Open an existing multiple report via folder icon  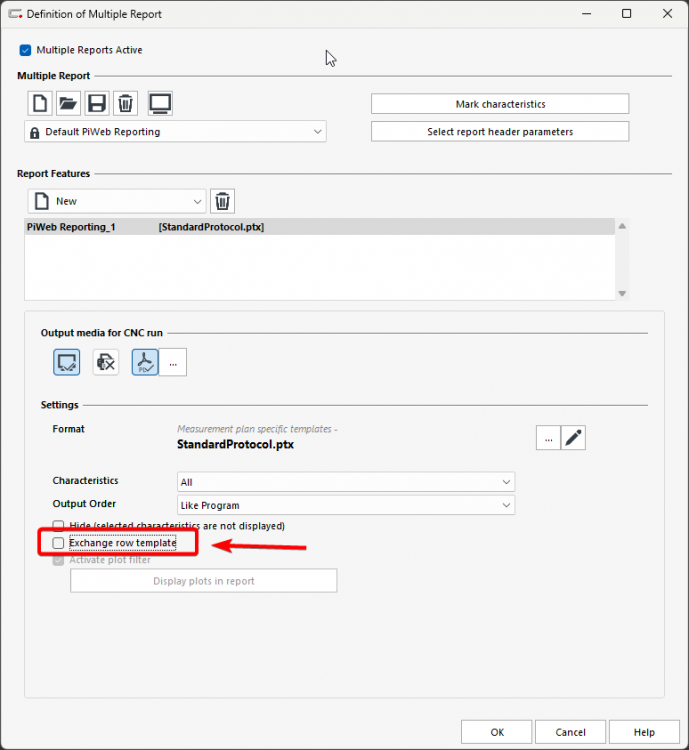point(68,103)
